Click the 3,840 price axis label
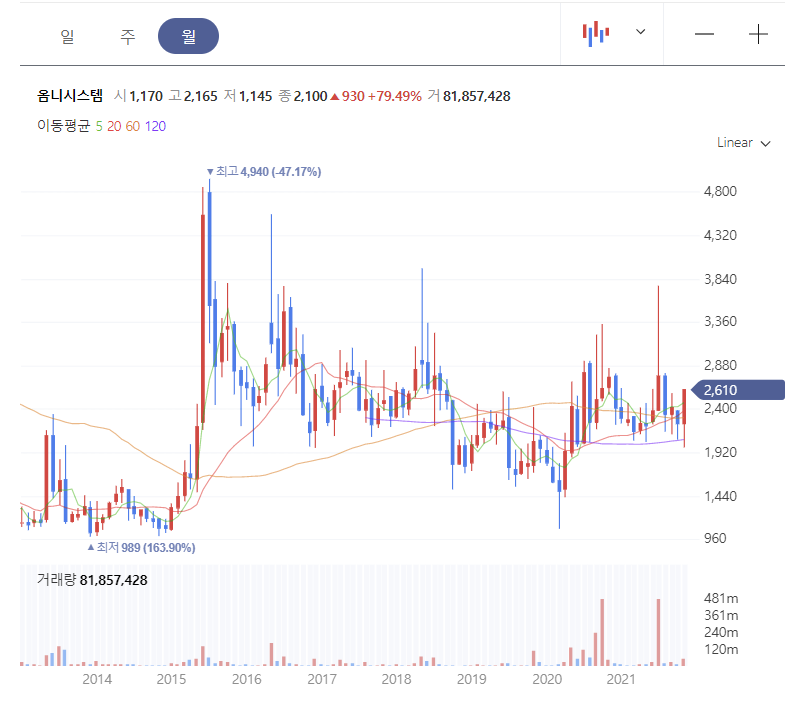Screen dimensions: 796x707 point(720,279)
